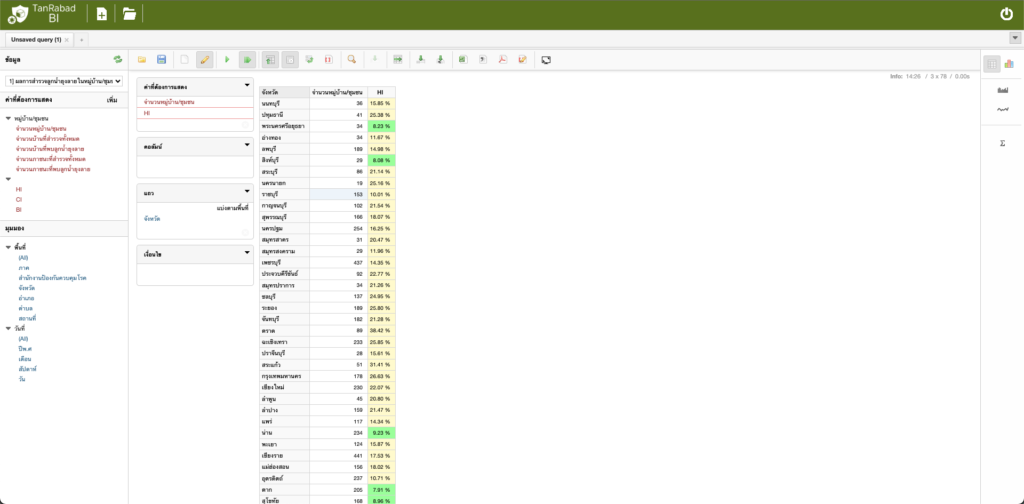Click the CI measure in the list
The height and width of the screenshot is (504, 1024).
pos(19,199)
